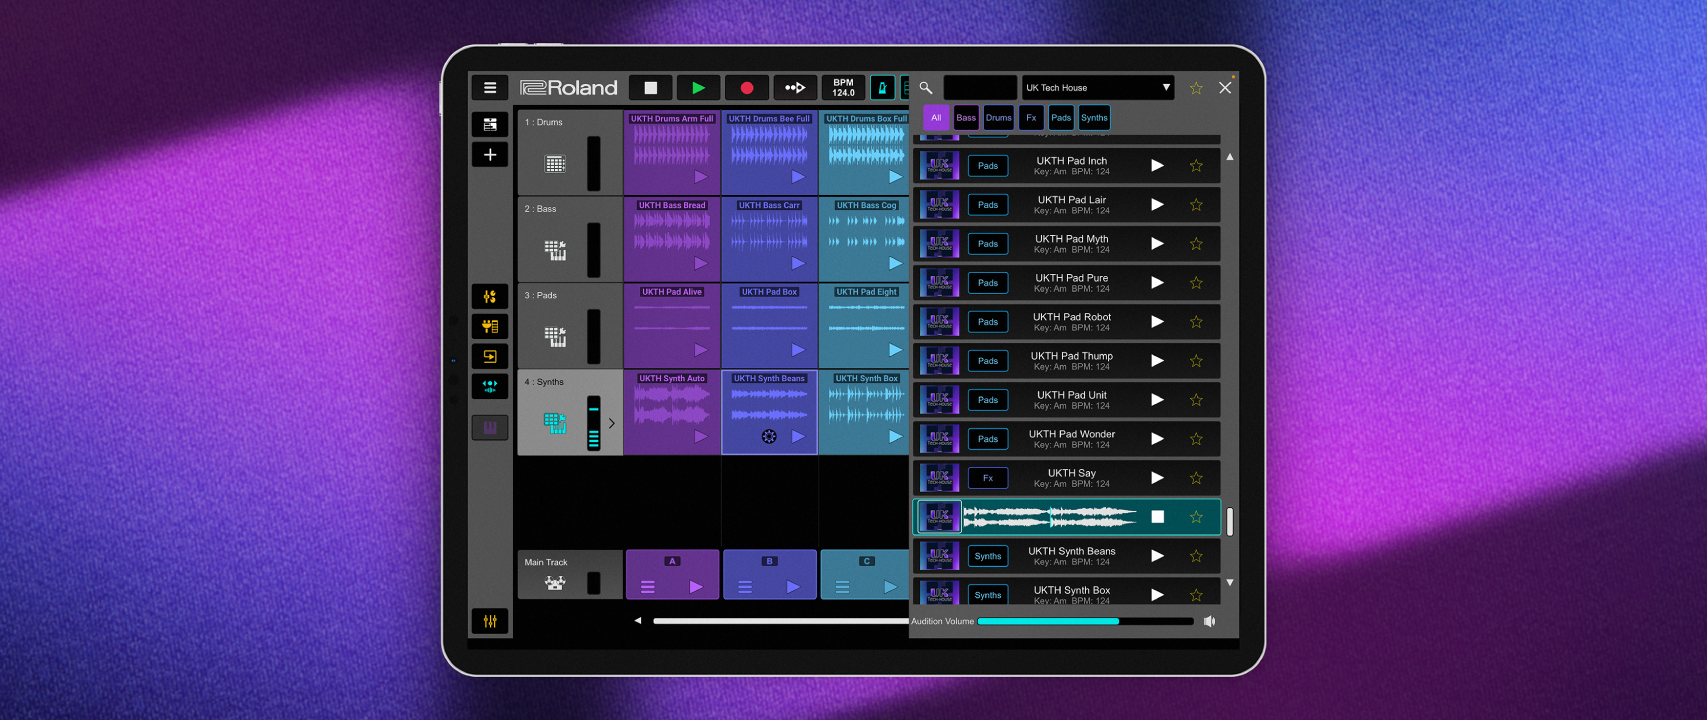The height and width of the screenshot is (720, 1707).
Task: Favorite the UKTH Pad Unit loop
Action: [1196, 400]
